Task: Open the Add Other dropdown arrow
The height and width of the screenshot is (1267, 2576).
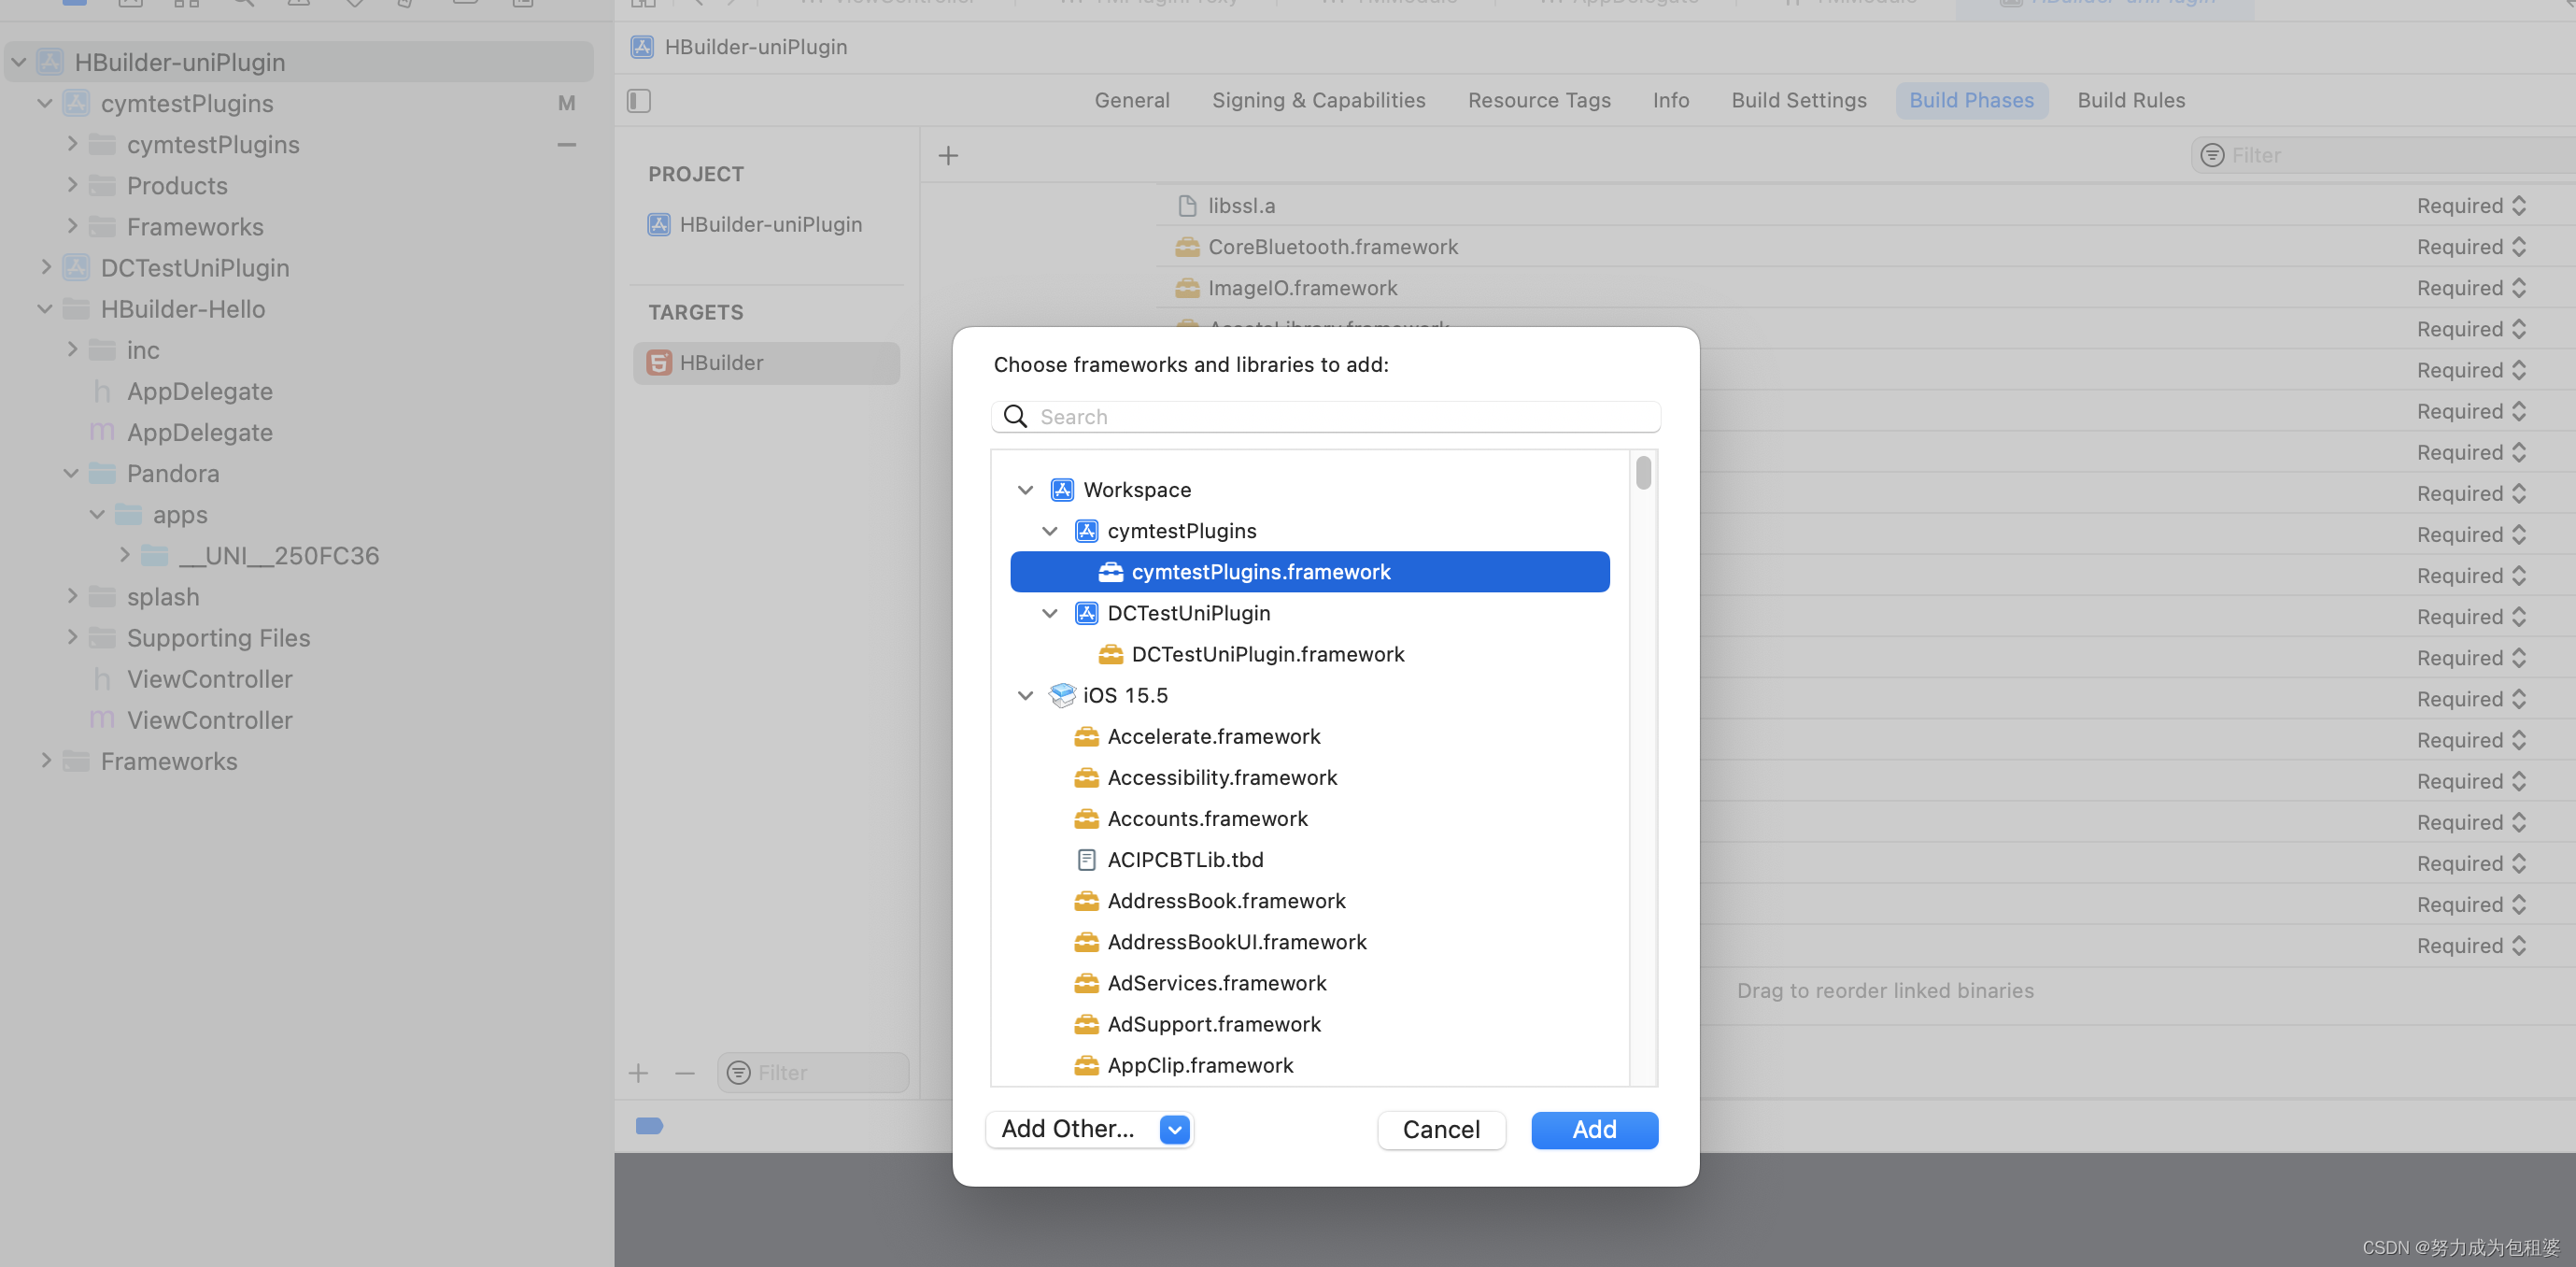Action: 1174,1130
